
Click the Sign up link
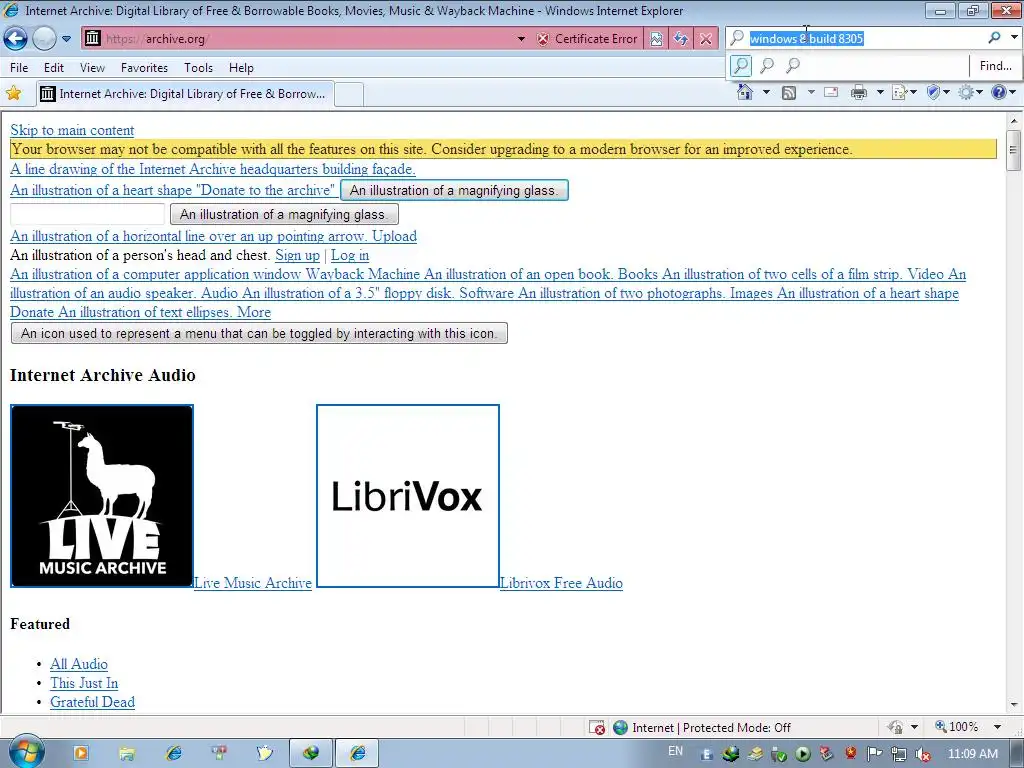(297, 255)
